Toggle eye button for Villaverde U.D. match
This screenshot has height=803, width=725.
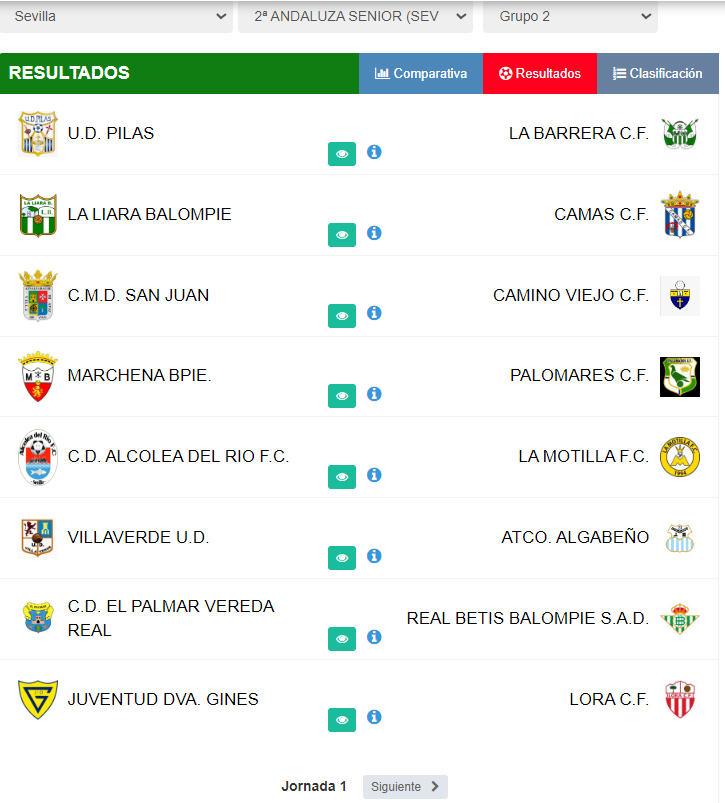coord(342,558)
